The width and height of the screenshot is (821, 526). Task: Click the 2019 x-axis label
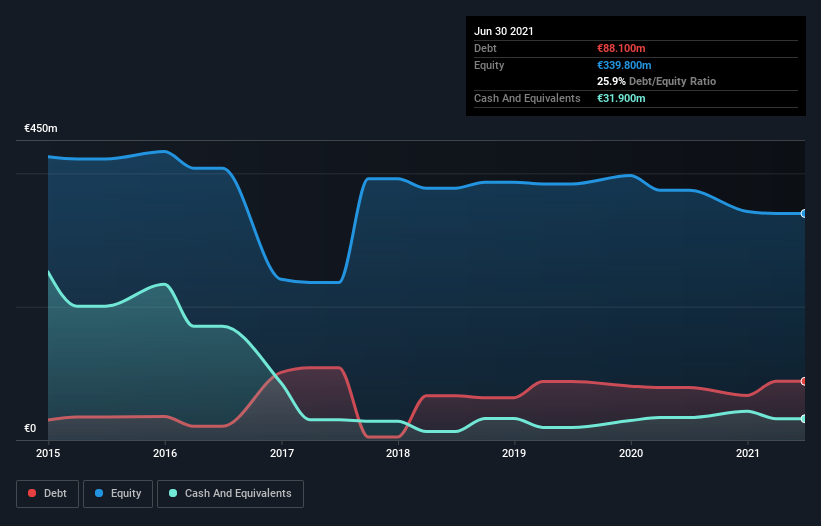click(514, 453)
